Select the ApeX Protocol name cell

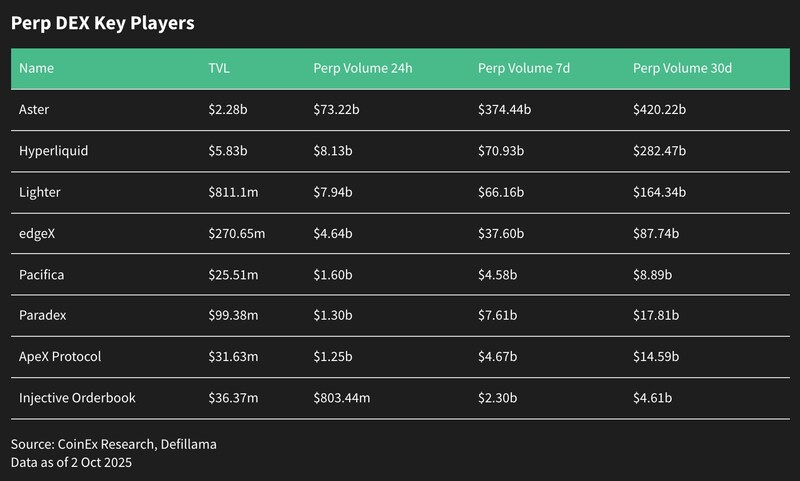point(60,356)
